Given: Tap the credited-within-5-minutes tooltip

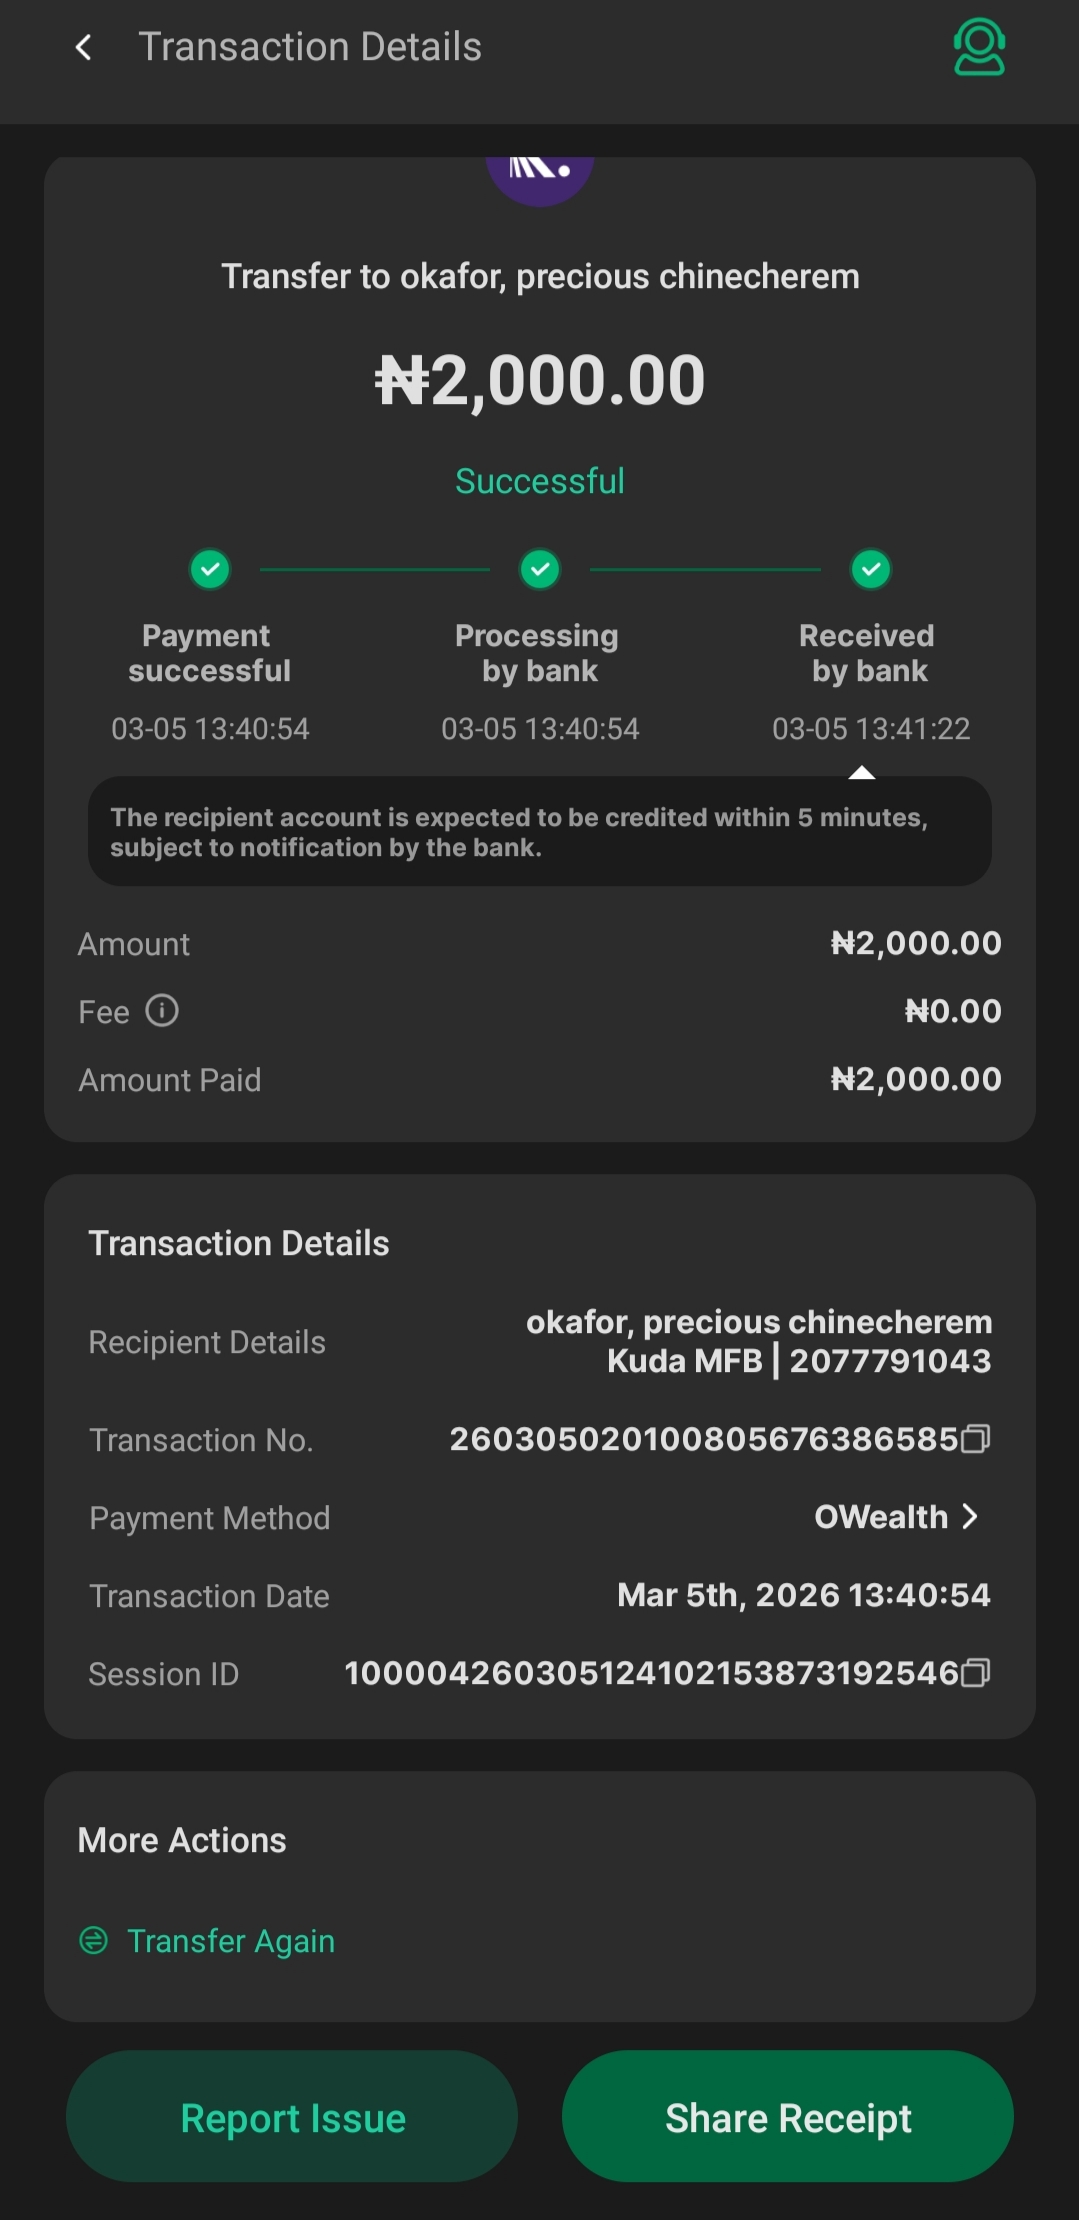Looking at the screenshot, I should pyautogui.click(x=540, y=832).
